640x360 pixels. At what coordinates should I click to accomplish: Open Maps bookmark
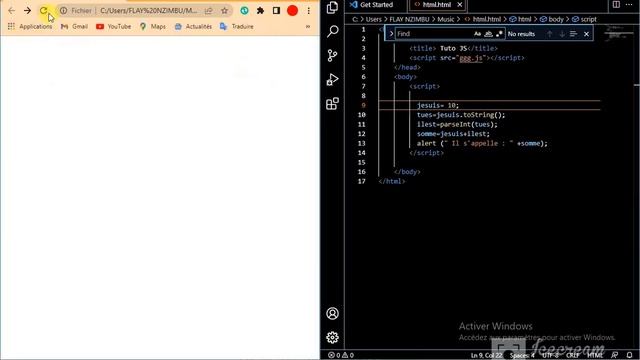pyautogui.click(x=153, y=27)
